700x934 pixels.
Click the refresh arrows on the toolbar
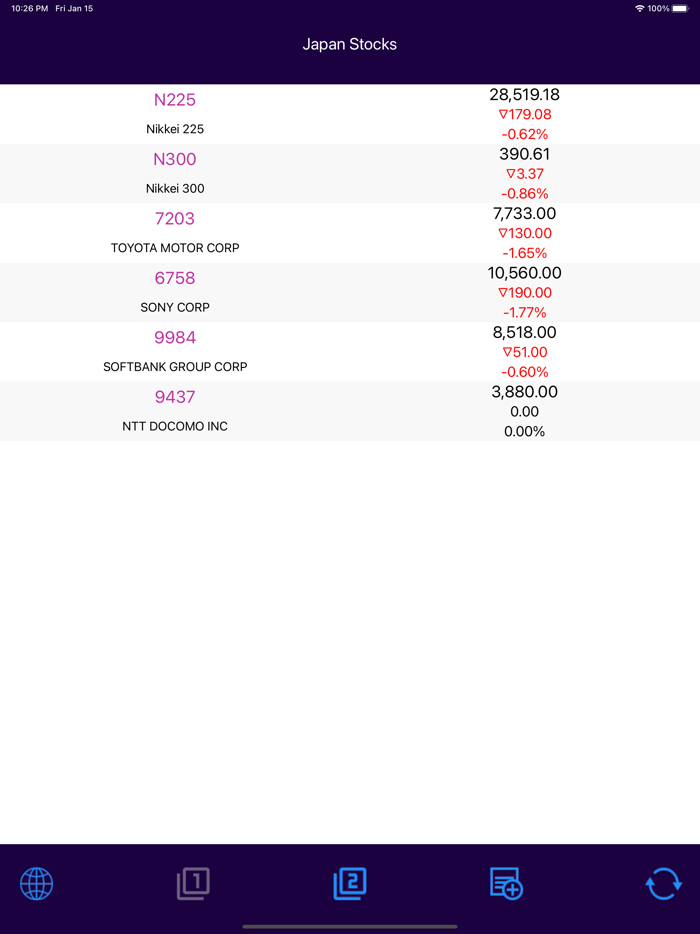(x=662, y=884)
